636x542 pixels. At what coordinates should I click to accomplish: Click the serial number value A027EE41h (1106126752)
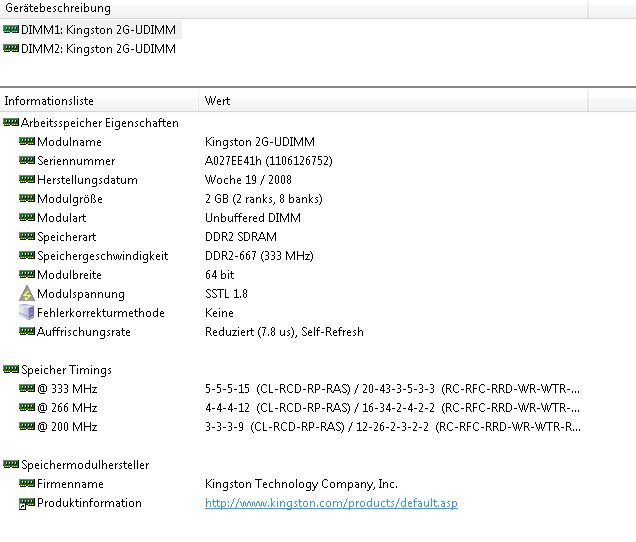pos(269,161)
